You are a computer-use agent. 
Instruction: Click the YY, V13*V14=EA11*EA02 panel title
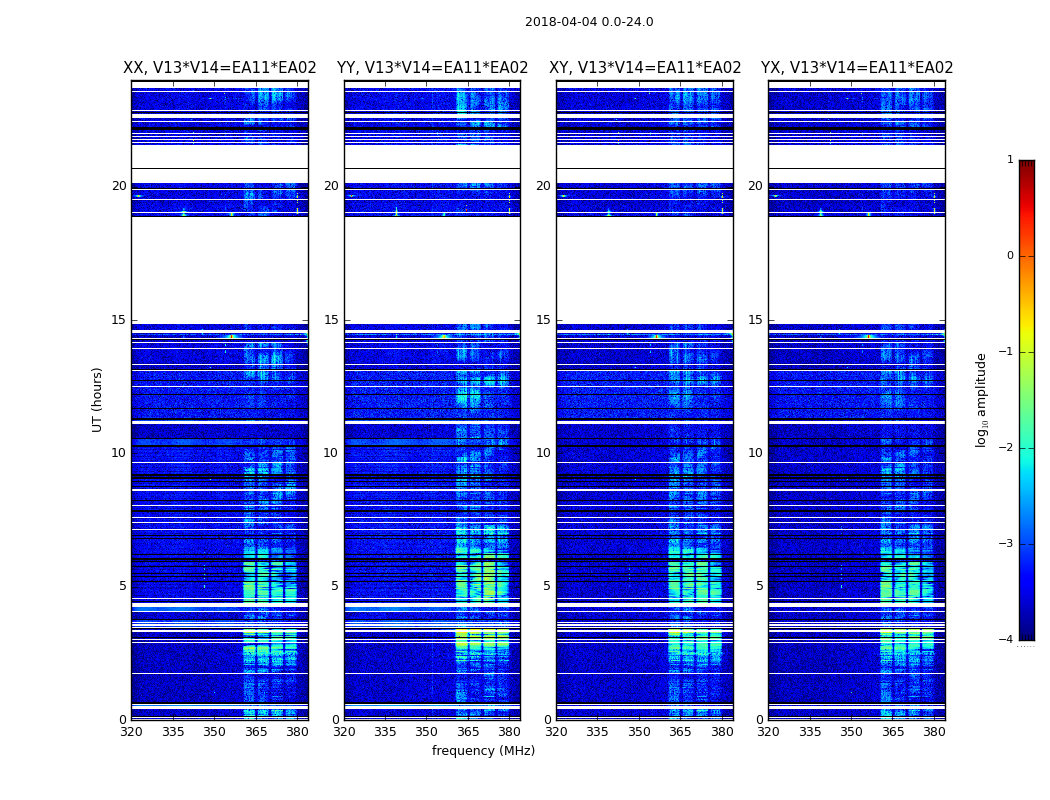(x=433, y=68)
